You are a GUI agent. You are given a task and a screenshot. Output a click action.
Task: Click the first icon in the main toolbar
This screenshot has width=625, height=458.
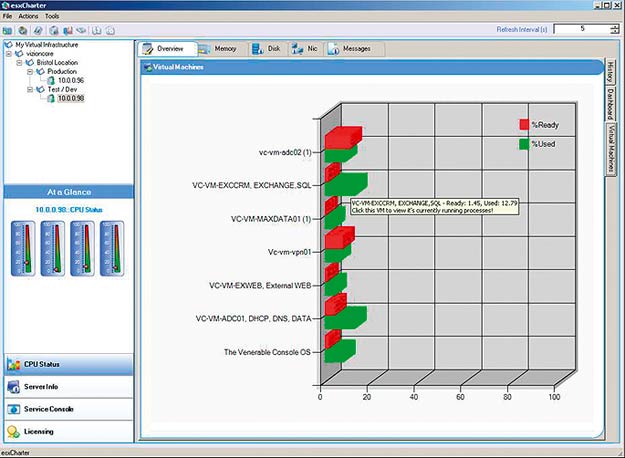pyautogui.click(x=8, y=30)
